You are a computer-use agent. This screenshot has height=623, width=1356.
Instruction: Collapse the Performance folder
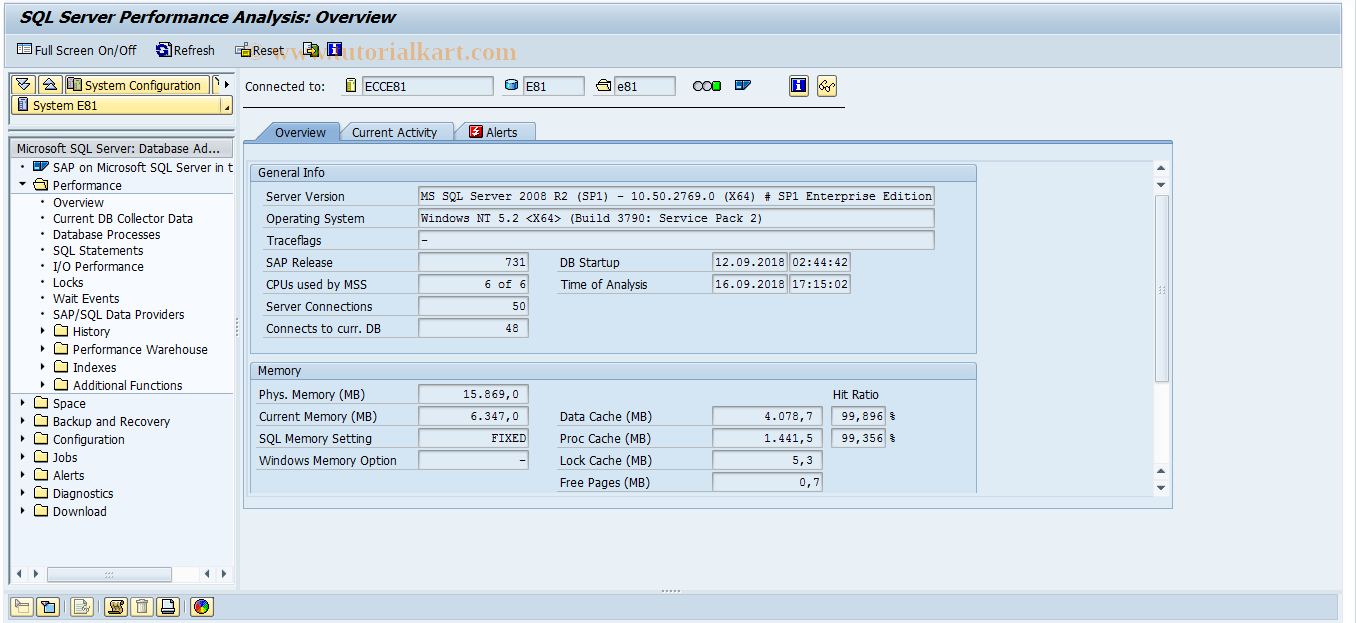(x=22, y=185)
